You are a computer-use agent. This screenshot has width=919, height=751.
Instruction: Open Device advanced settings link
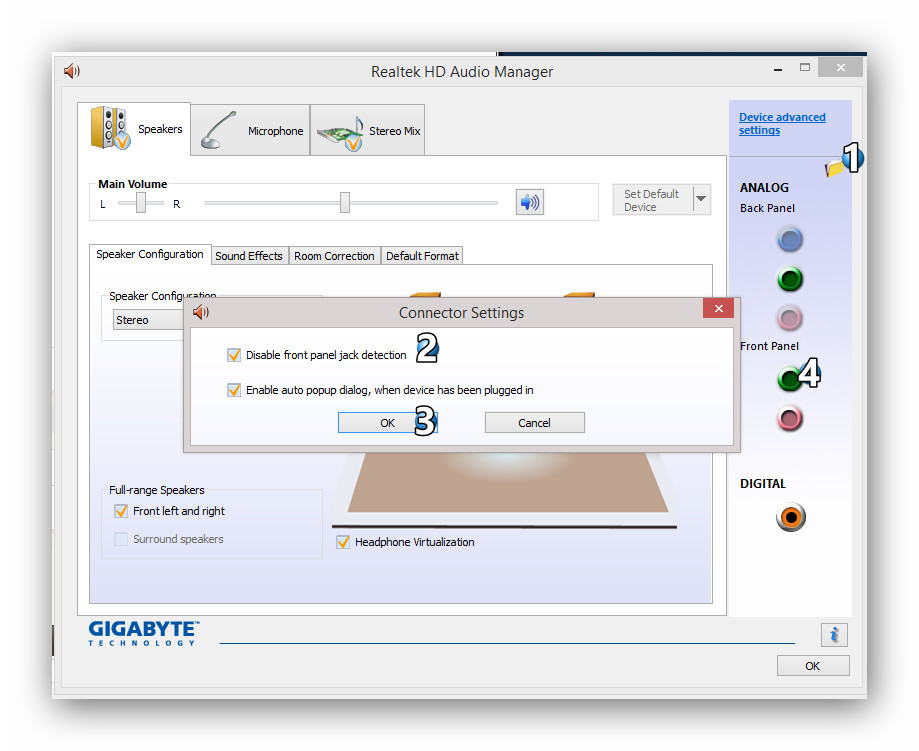coord(782,124)
